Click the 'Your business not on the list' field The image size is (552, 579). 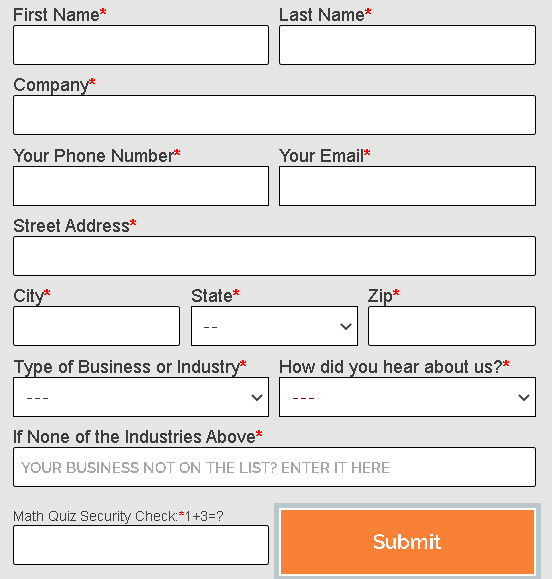coord(274,467)
